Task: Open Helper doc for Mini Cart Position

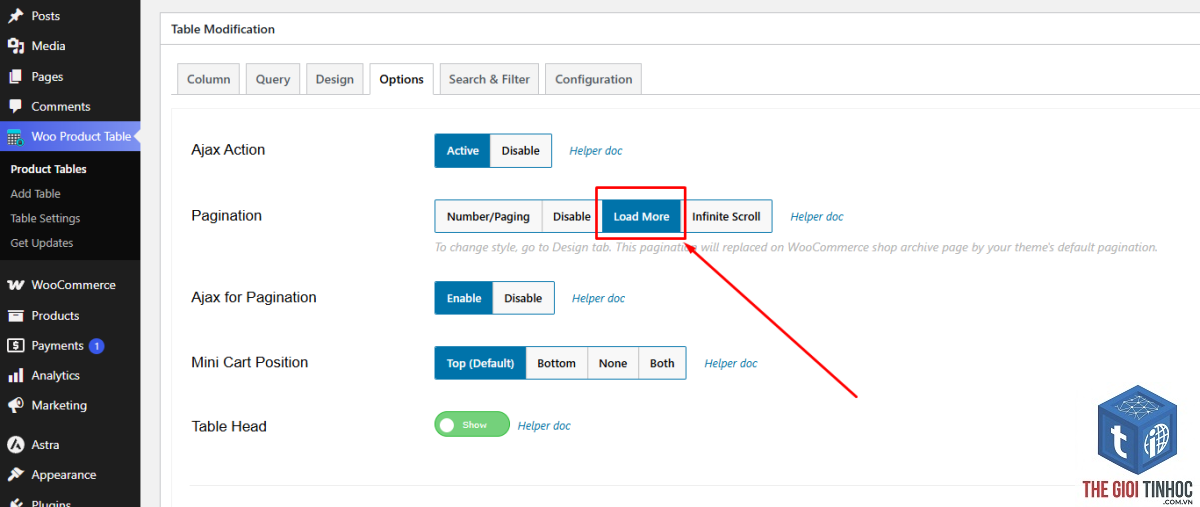Action: click(731, 363)
